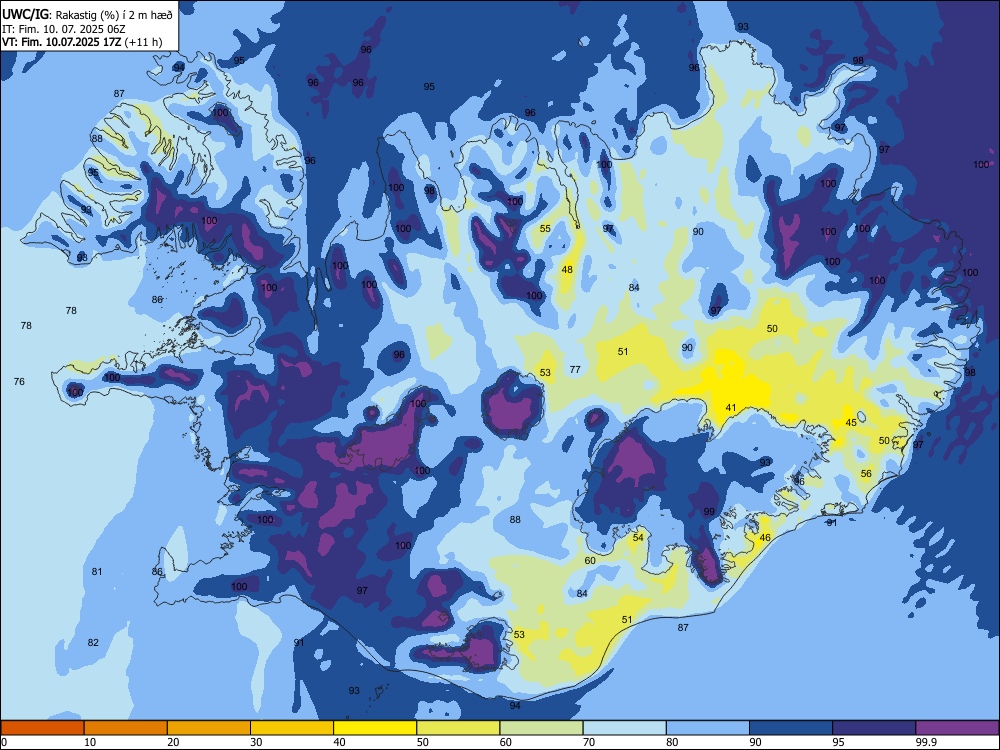
Task: Click the map value '48' in the north
Action: pos(567,270)
